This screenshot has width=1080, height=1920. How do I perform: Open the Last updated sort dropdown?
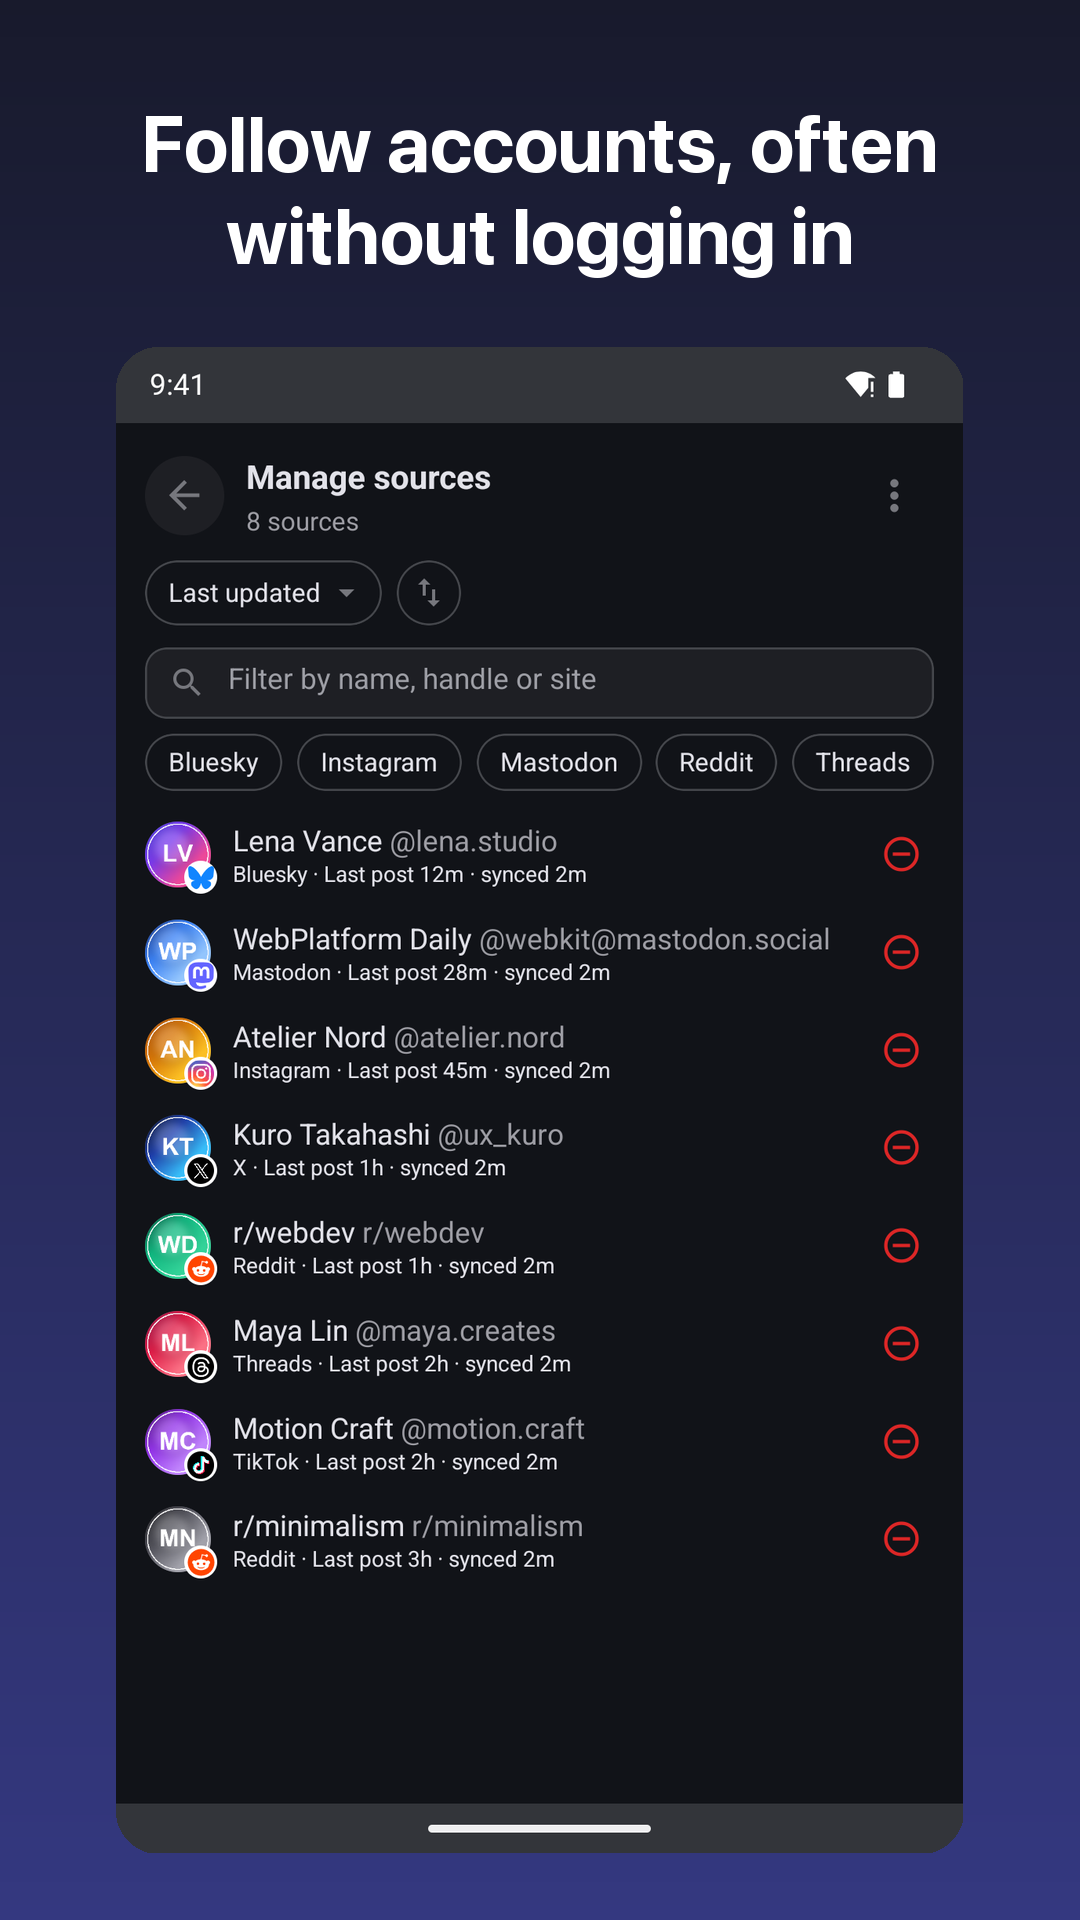coord(263,593)
